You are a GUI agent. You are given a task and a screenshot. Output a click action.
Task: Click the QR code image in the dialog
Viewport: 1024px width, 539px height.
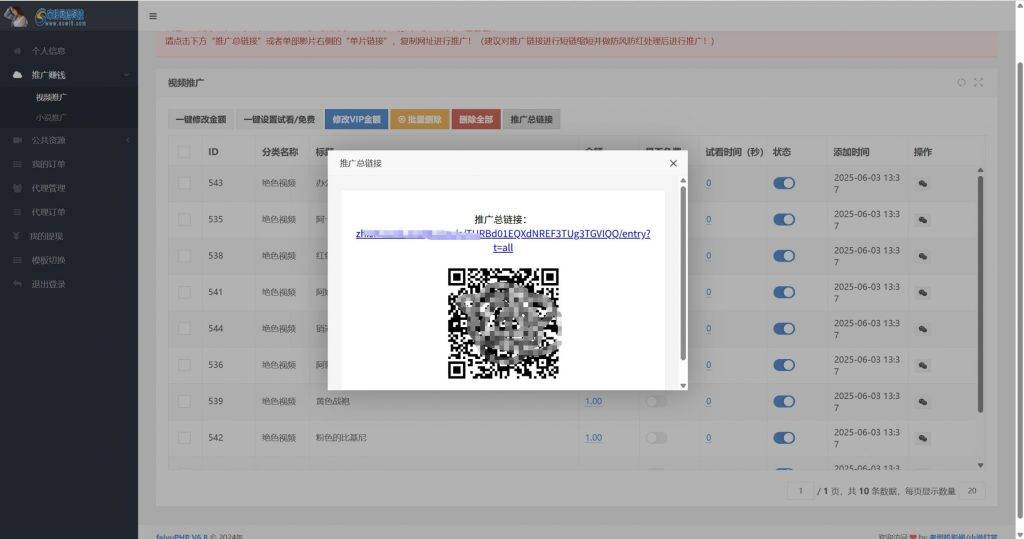pos(504,323)
